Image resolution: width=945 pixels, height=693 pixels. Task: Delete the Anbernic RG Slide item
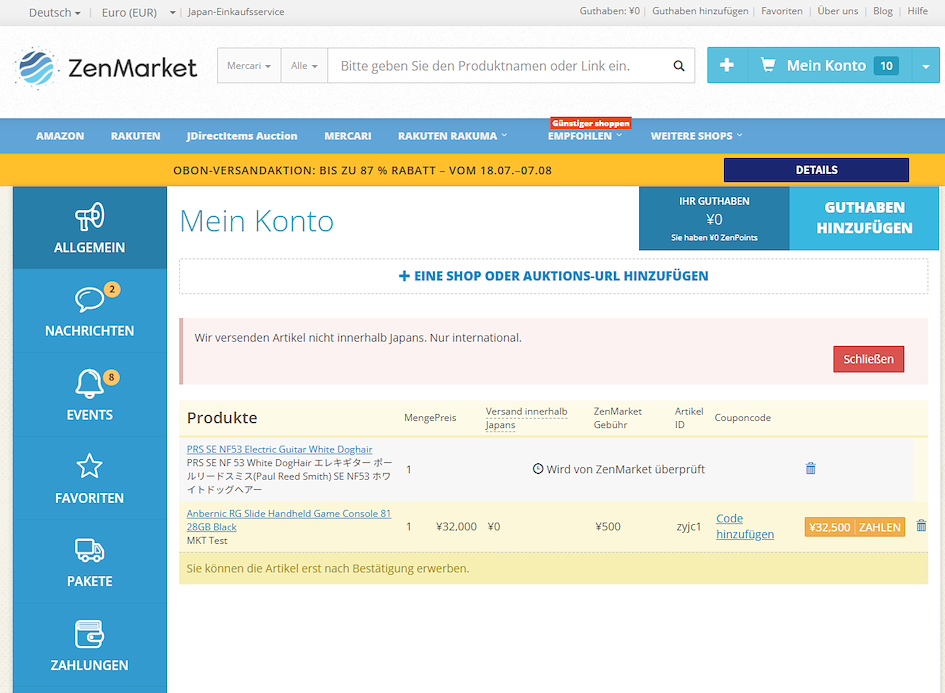tap(921, 526)
